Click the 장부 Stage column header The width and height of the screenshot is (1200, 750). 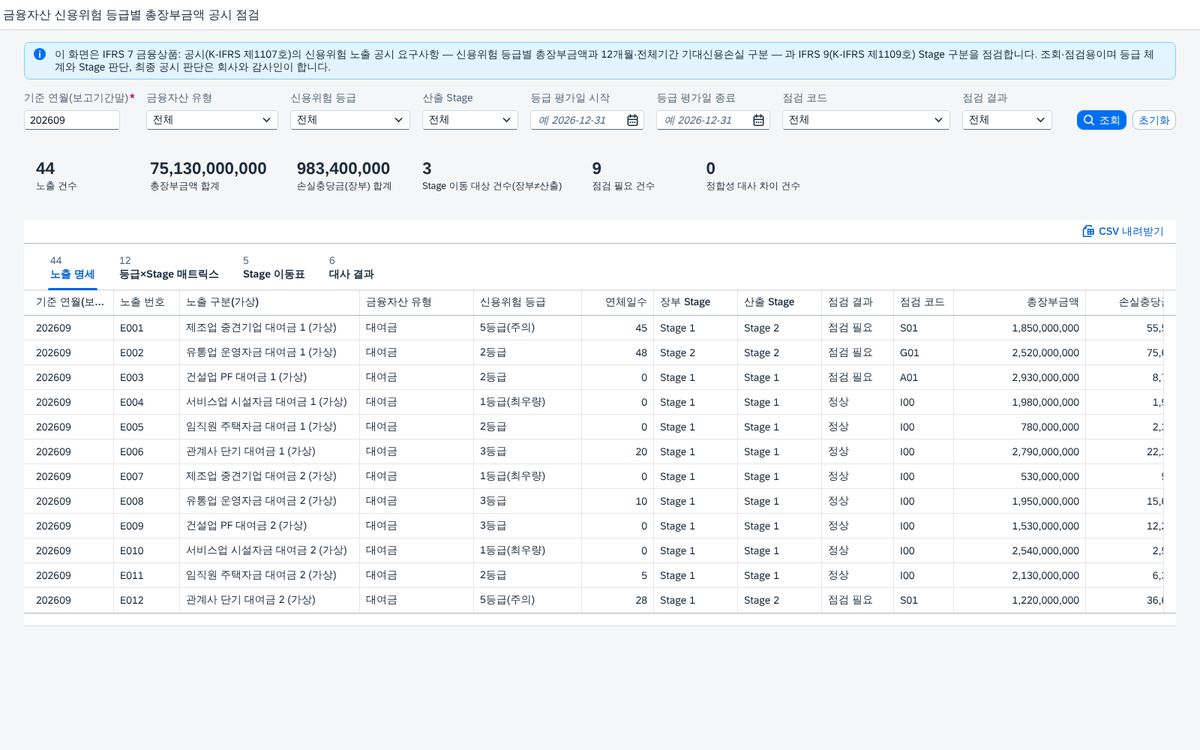695,302
